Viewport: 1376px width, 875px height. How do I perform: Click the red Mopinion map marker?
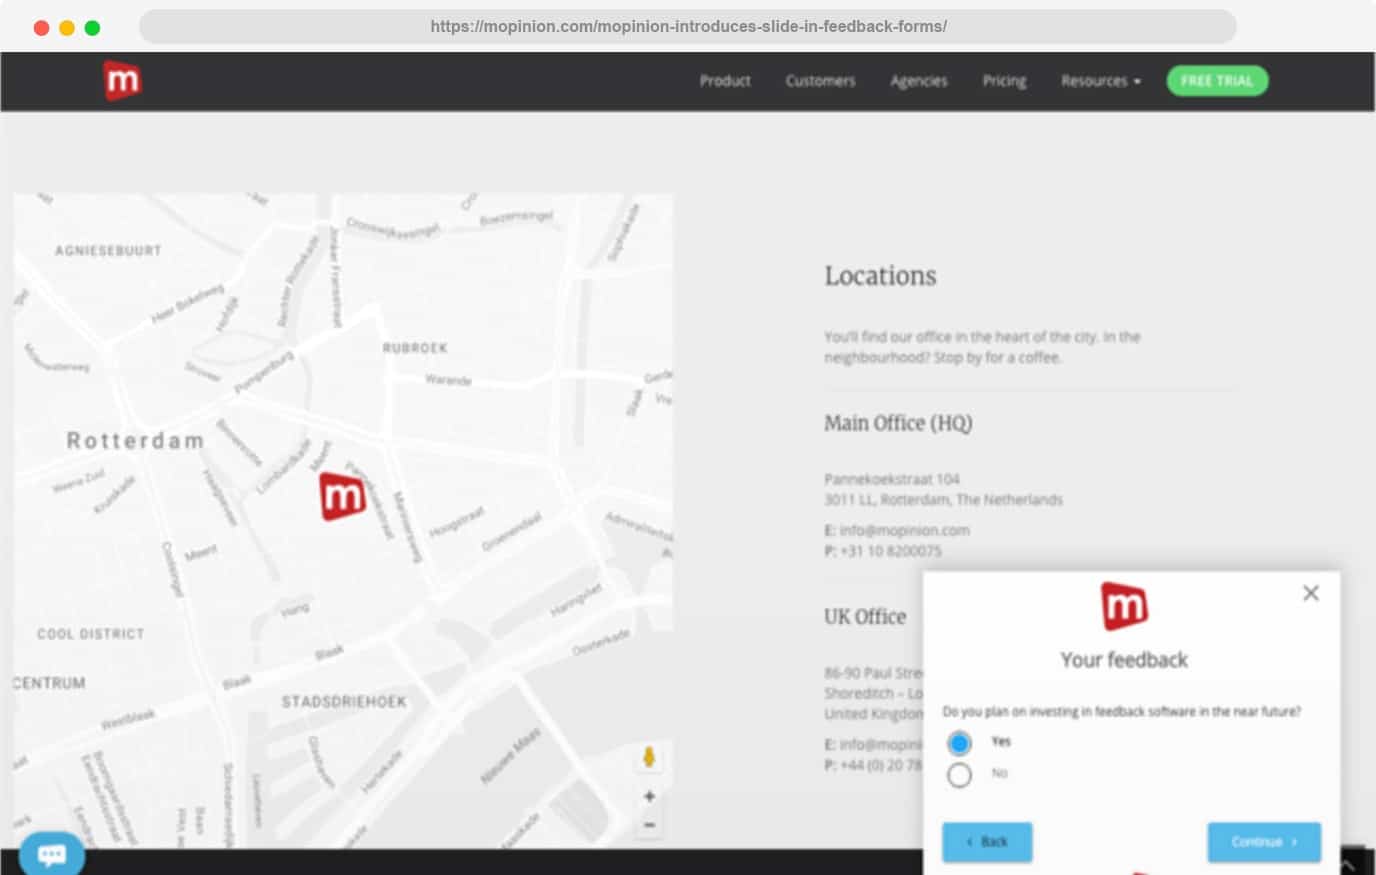[342, 496]
